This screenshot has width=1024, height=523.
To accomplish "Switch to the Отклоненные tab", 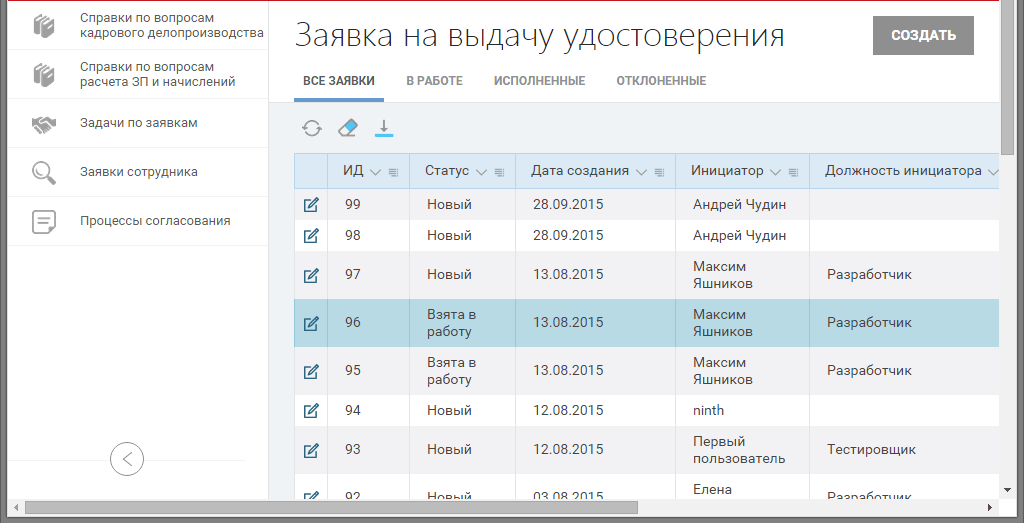I will tap(661, 81).
